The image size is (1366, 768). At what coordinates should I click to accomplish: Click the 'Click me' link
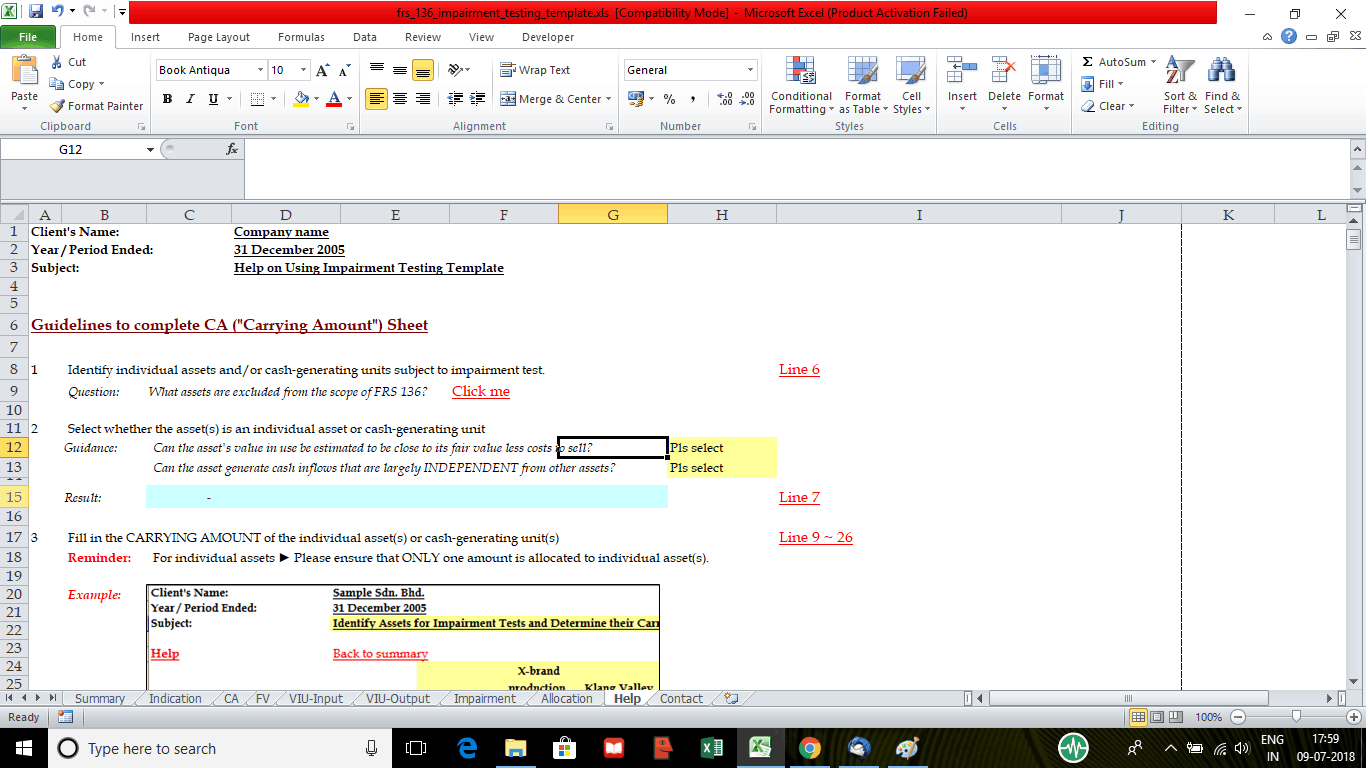point(481,391)
